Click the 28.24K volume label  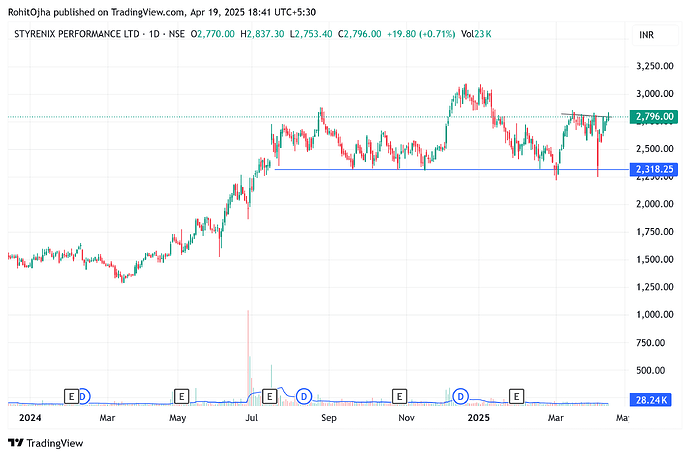point(651,400)
